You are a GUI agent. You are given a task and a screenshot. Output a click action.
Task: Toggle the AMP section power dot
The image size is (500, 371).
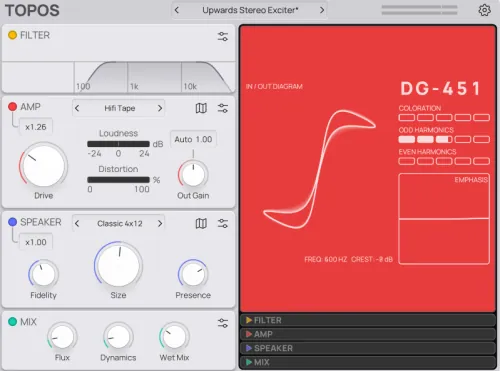pos(12,107)
